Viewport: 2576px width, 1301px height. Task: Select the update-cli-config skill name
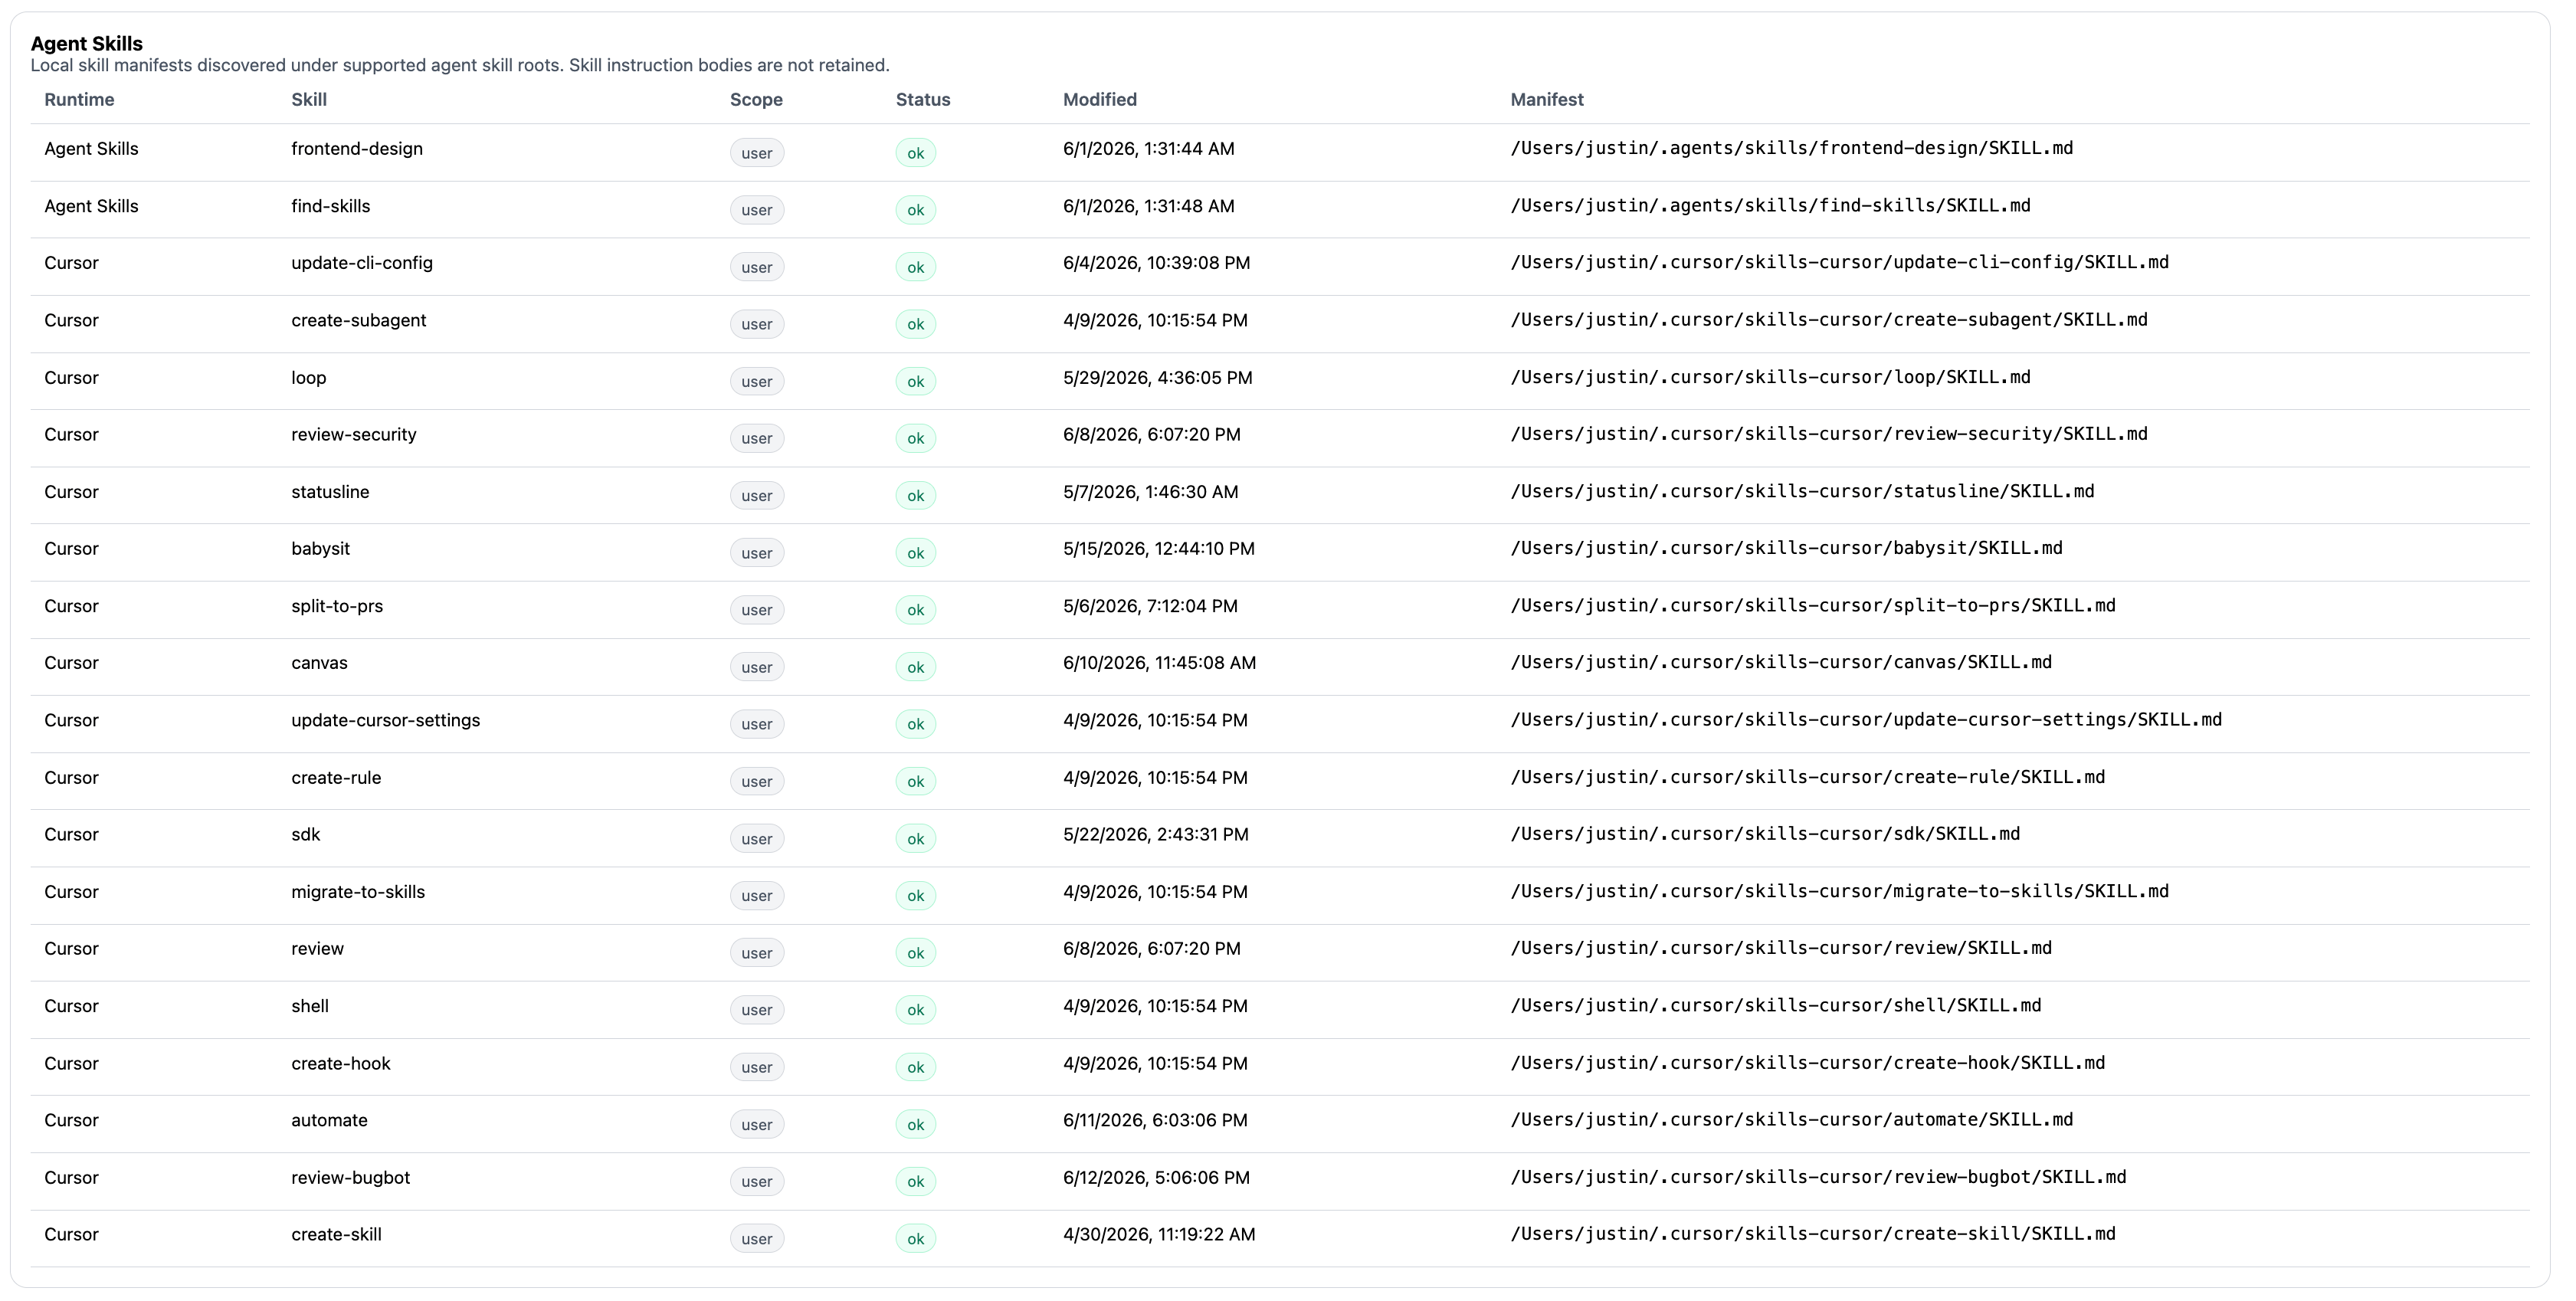coord(362,263)
